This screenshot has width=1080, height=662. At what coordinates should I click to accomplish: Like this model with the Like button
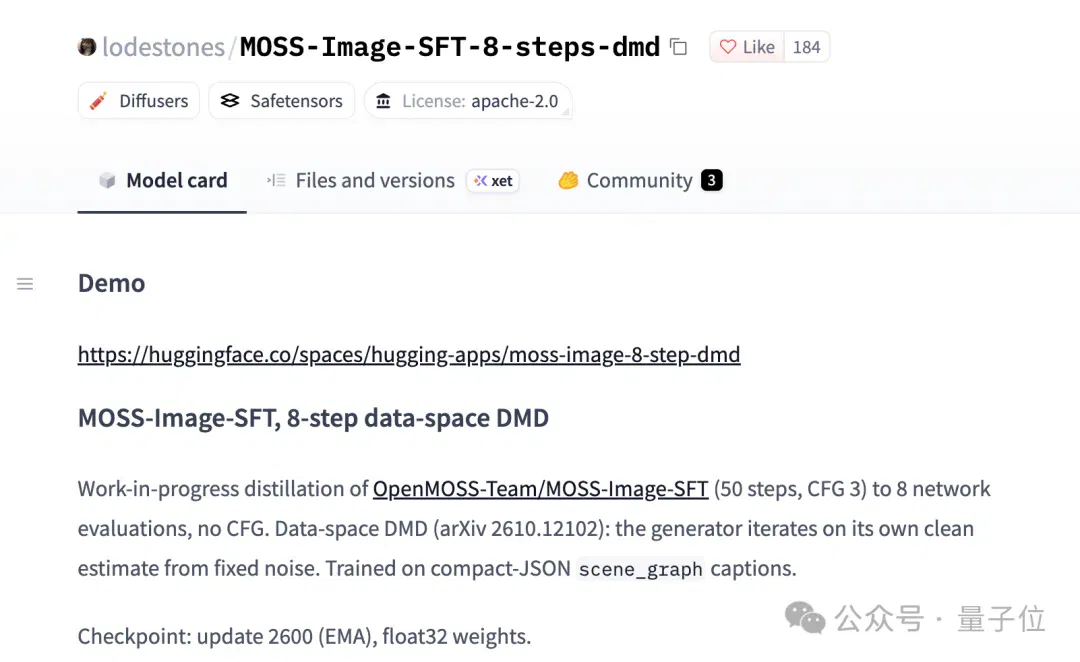pyautogui.click(x=747, y=47)
